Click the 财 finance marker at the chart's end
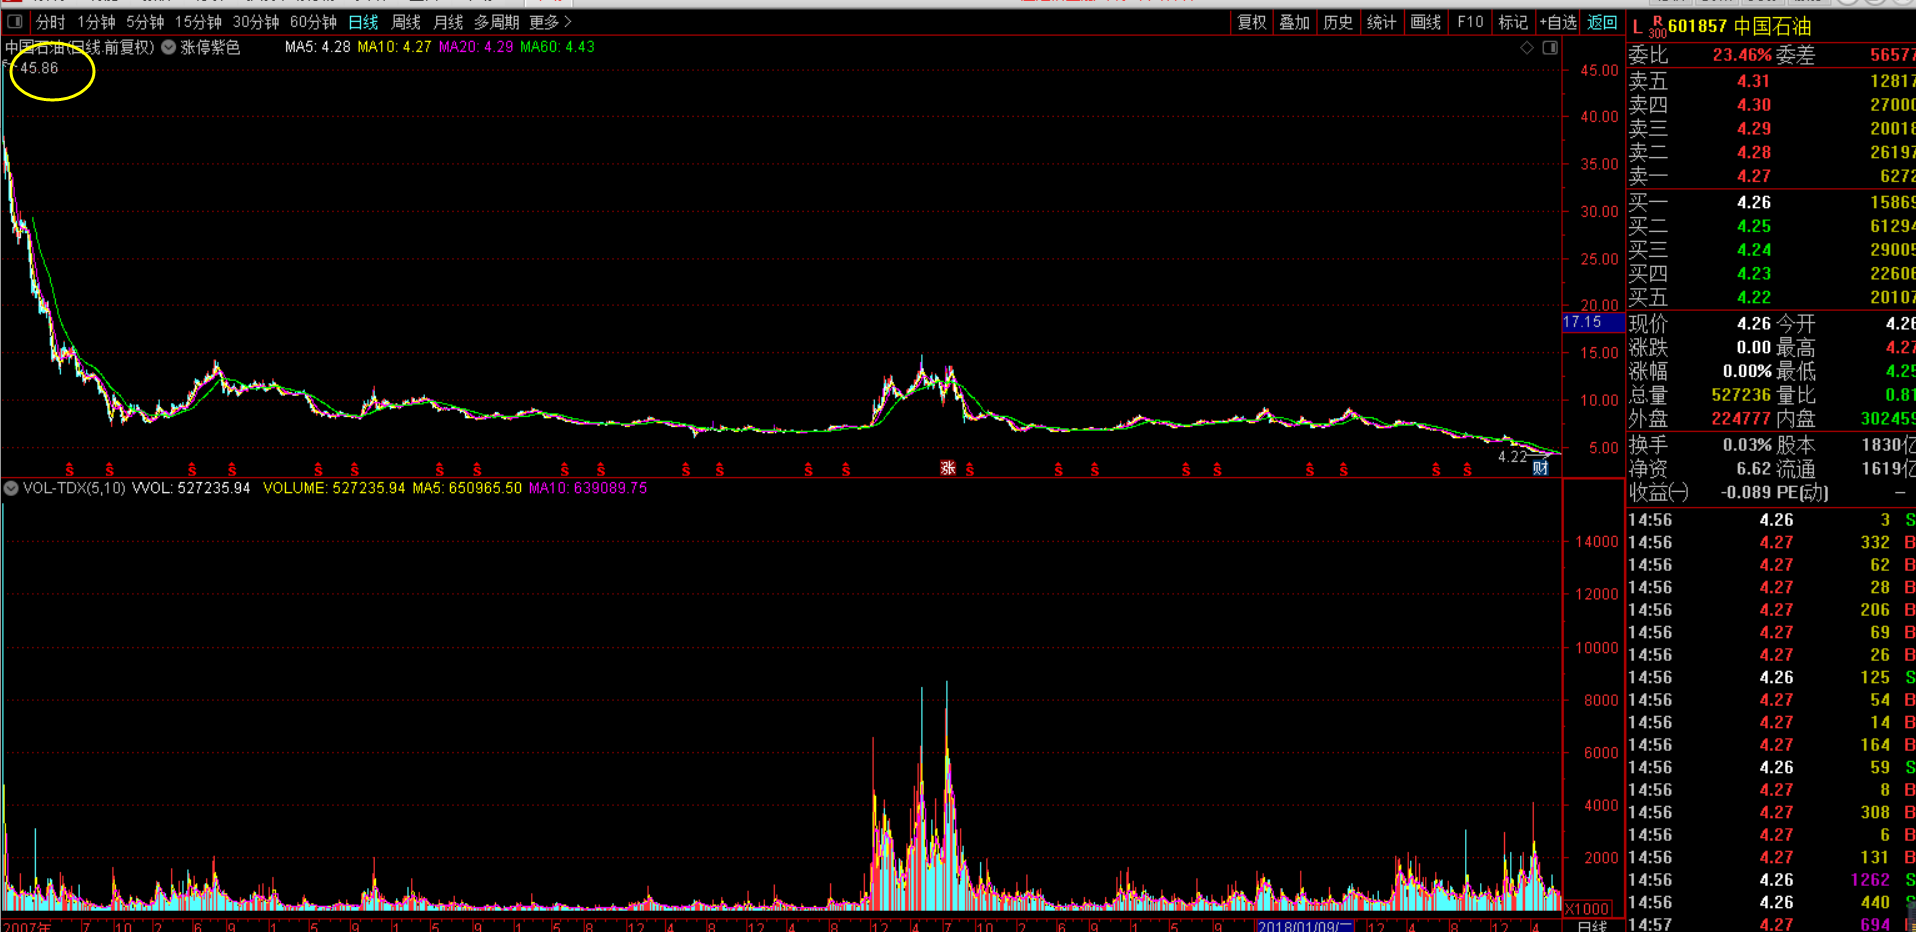Viewport: 1916px width, 932px height. pyautogui.click(x=1540, y=468)
